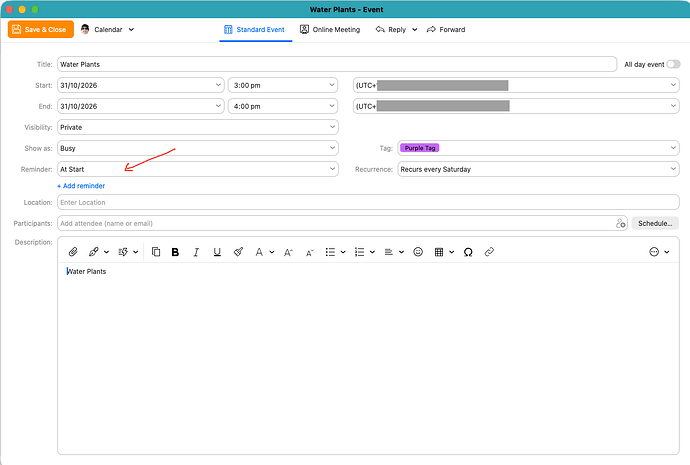Click the emoji smiley icon

tap(418, 252)
